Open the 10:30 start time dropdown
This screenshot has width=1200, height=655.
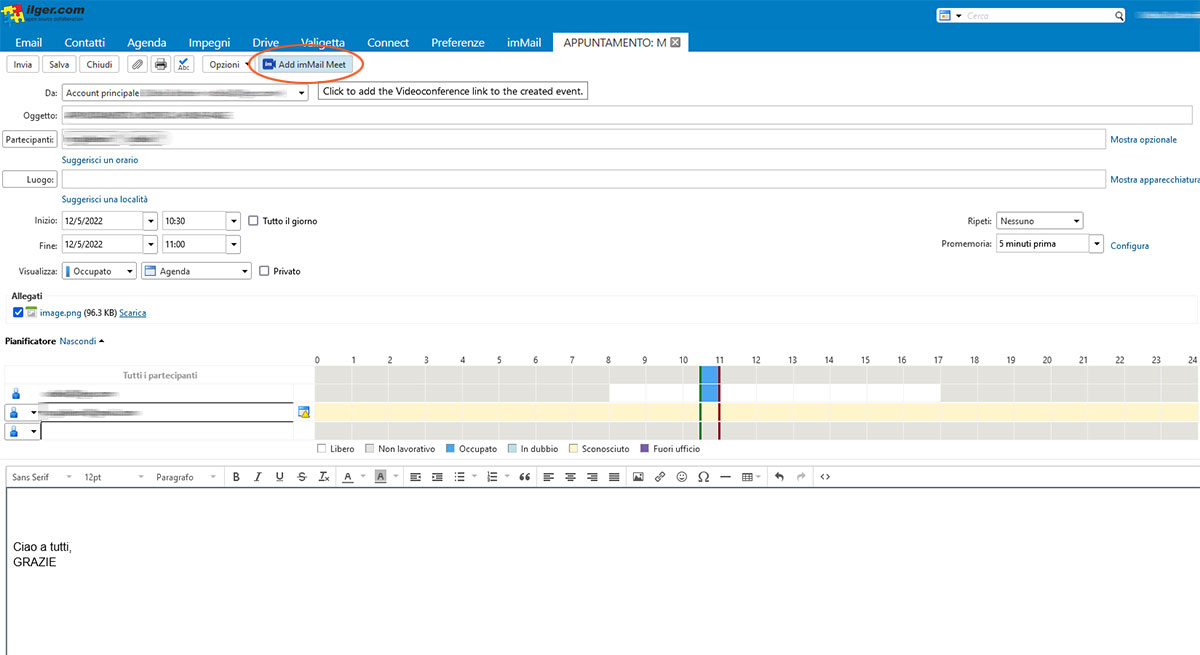click(x=234, y=220)
